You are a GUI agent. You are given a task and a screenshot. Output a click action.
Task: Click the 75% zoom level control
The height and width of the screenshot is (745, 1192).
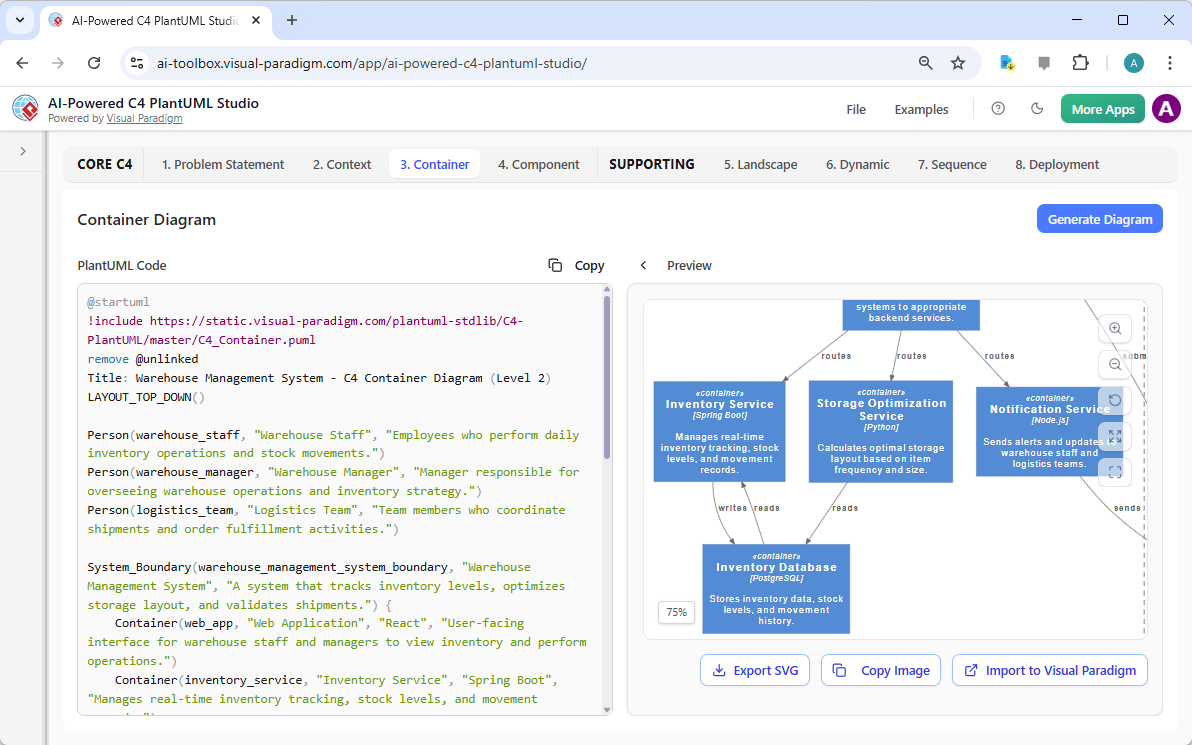click(x=676, y=612)
